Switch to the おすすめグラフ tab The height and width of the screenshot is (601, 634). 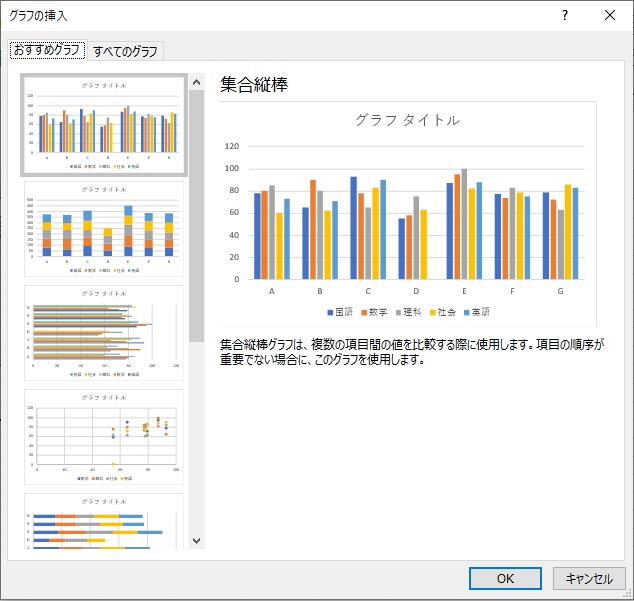click(x=47, y=51)
